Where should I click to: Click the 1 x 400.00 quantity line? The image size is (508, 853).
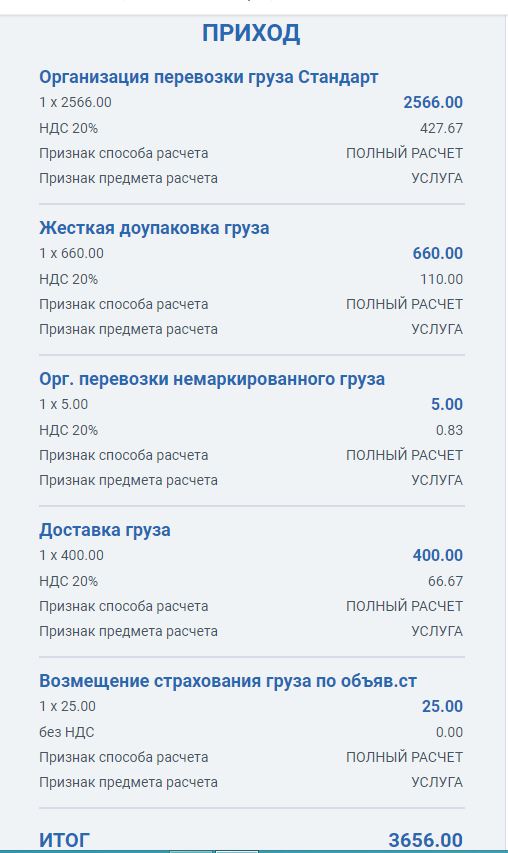pyautogui.click(x=71, y=555)
